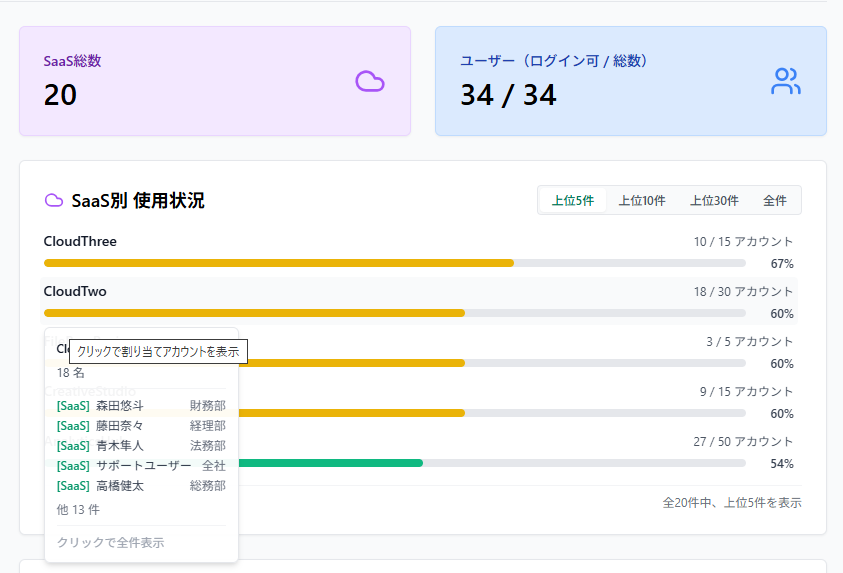The height and width of the screenshot is (573, 843).
Task: Click the 財務部 department label in popup
Action: coord(208,406)
